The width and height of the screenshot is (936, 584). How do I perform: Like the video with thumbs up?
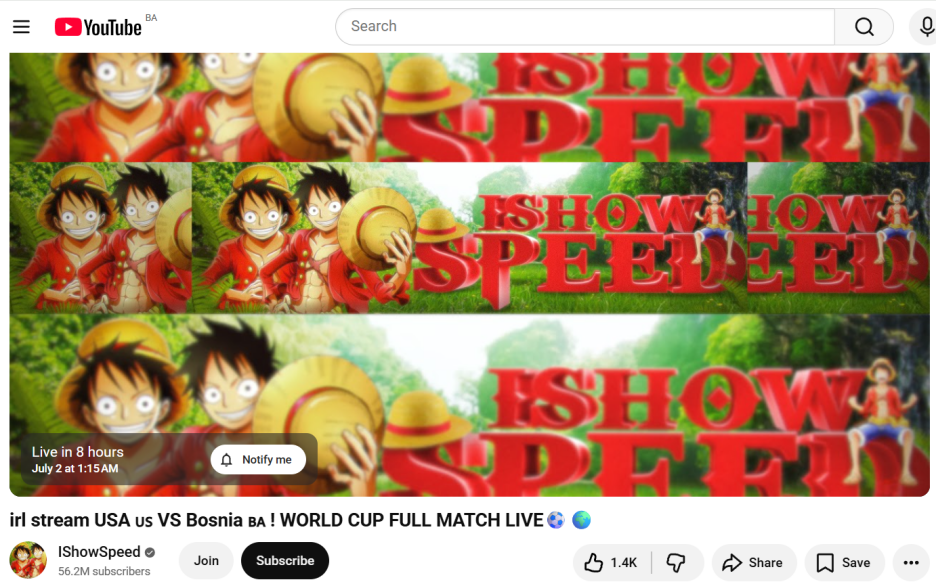pyautogui.click(x=611, y=563)
